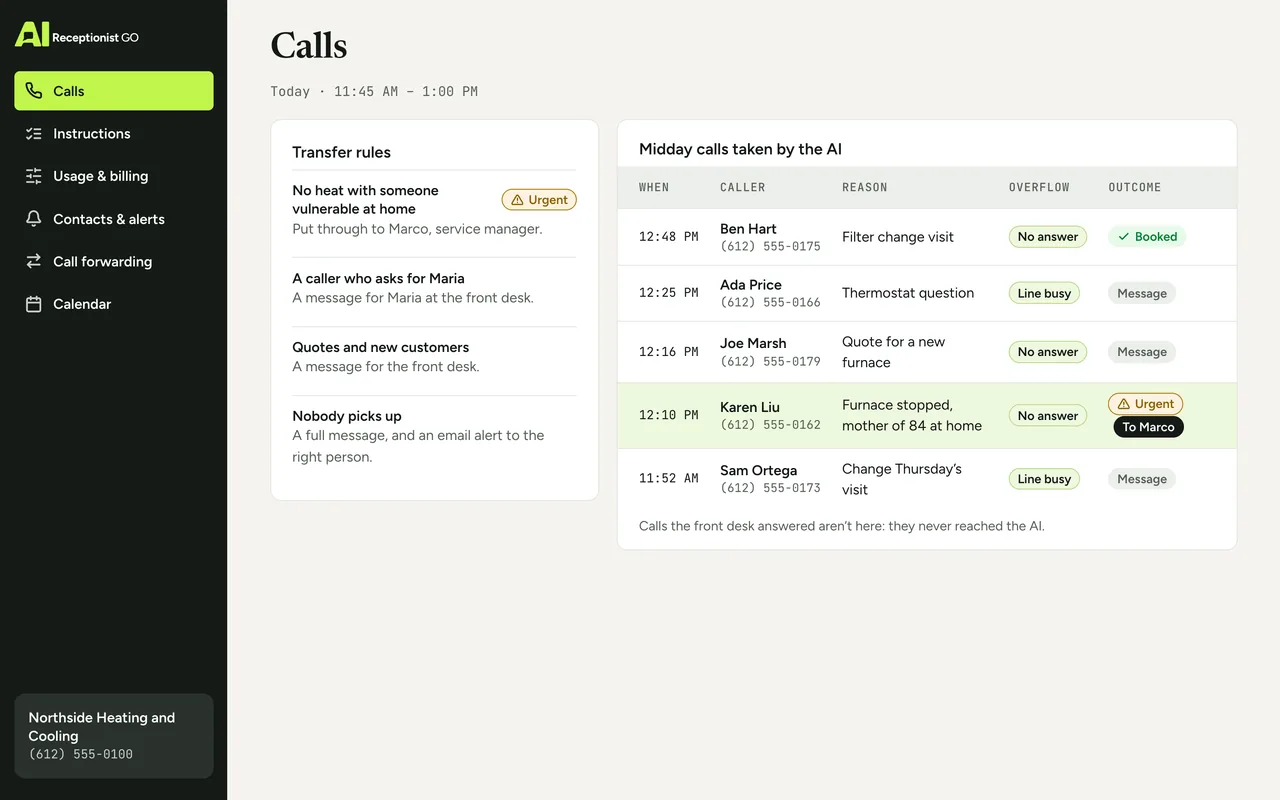1280x800 pixels.
Task: Click the AI Receptionist GO logo
Action: point(77,35)
